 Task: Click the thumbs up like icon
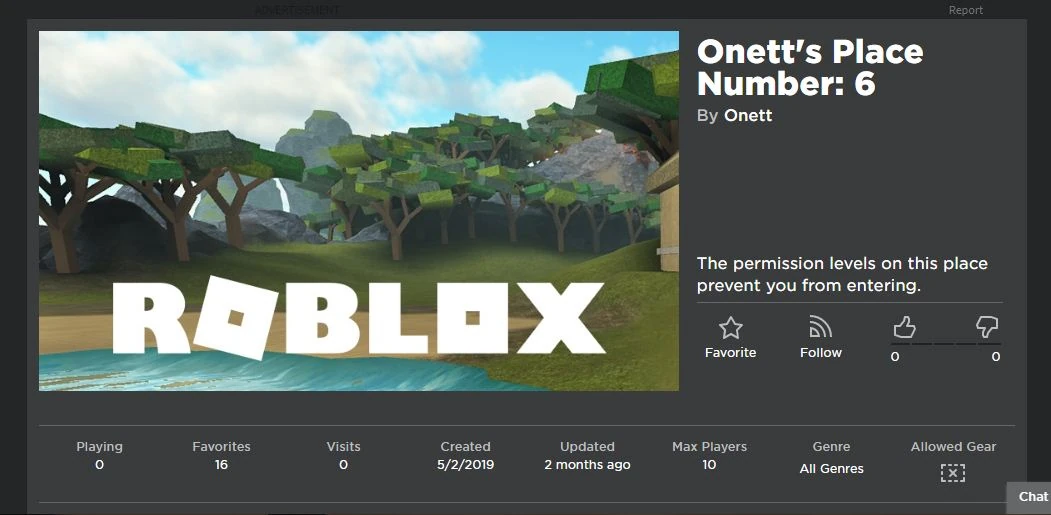[904, 327]
